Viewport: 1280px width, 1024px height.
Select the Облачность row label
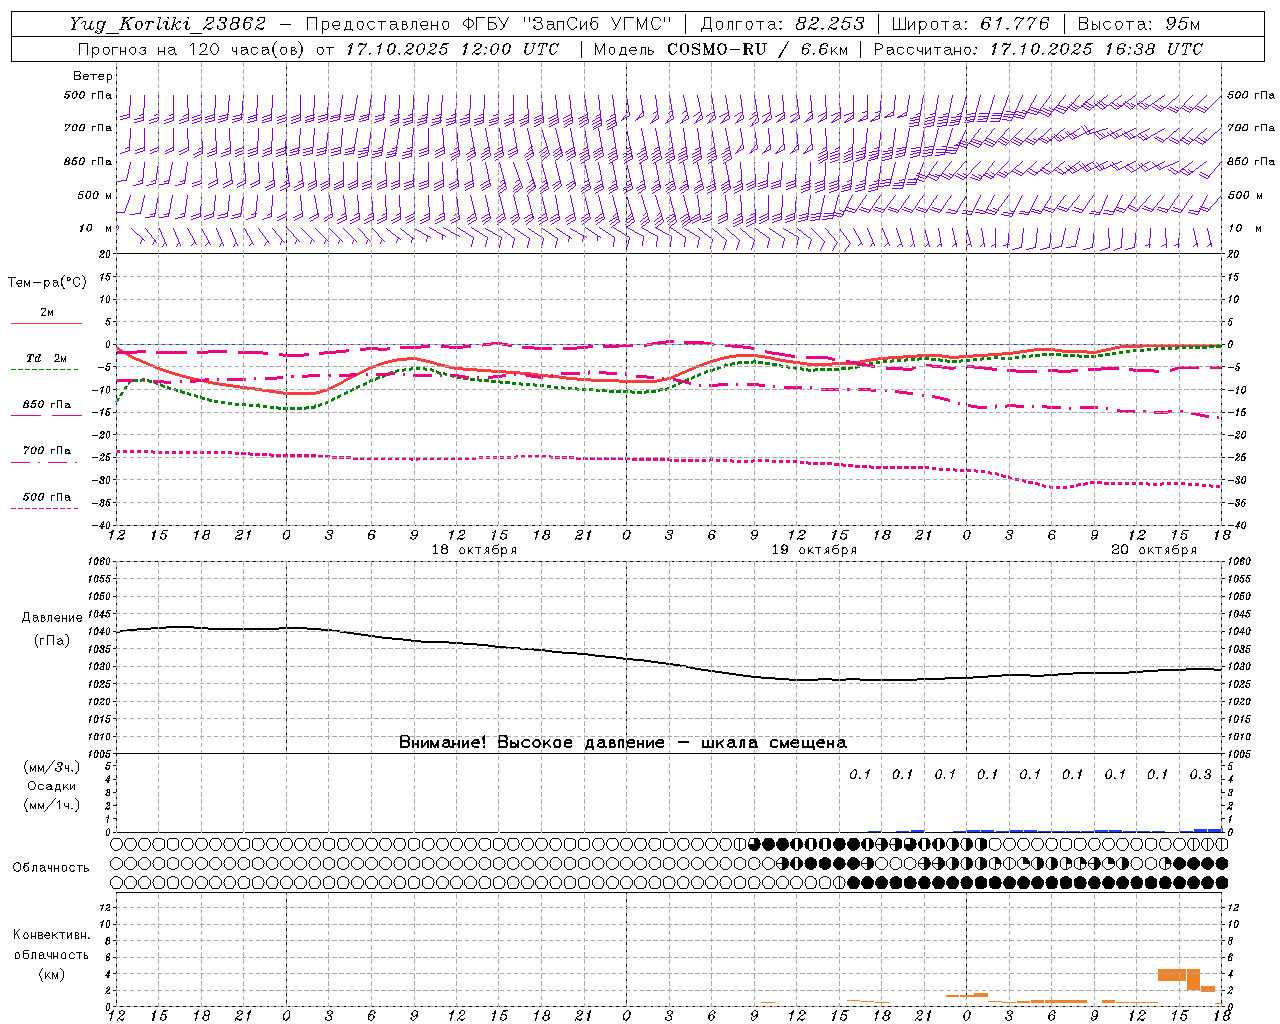point(51,867)
